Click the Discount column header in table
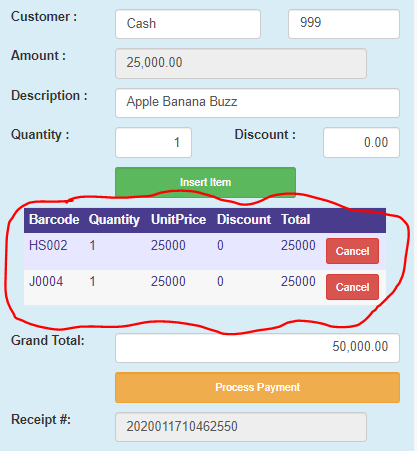Image resolution: width=417 pixels, height=451 pixels. (x=244, y=220)
